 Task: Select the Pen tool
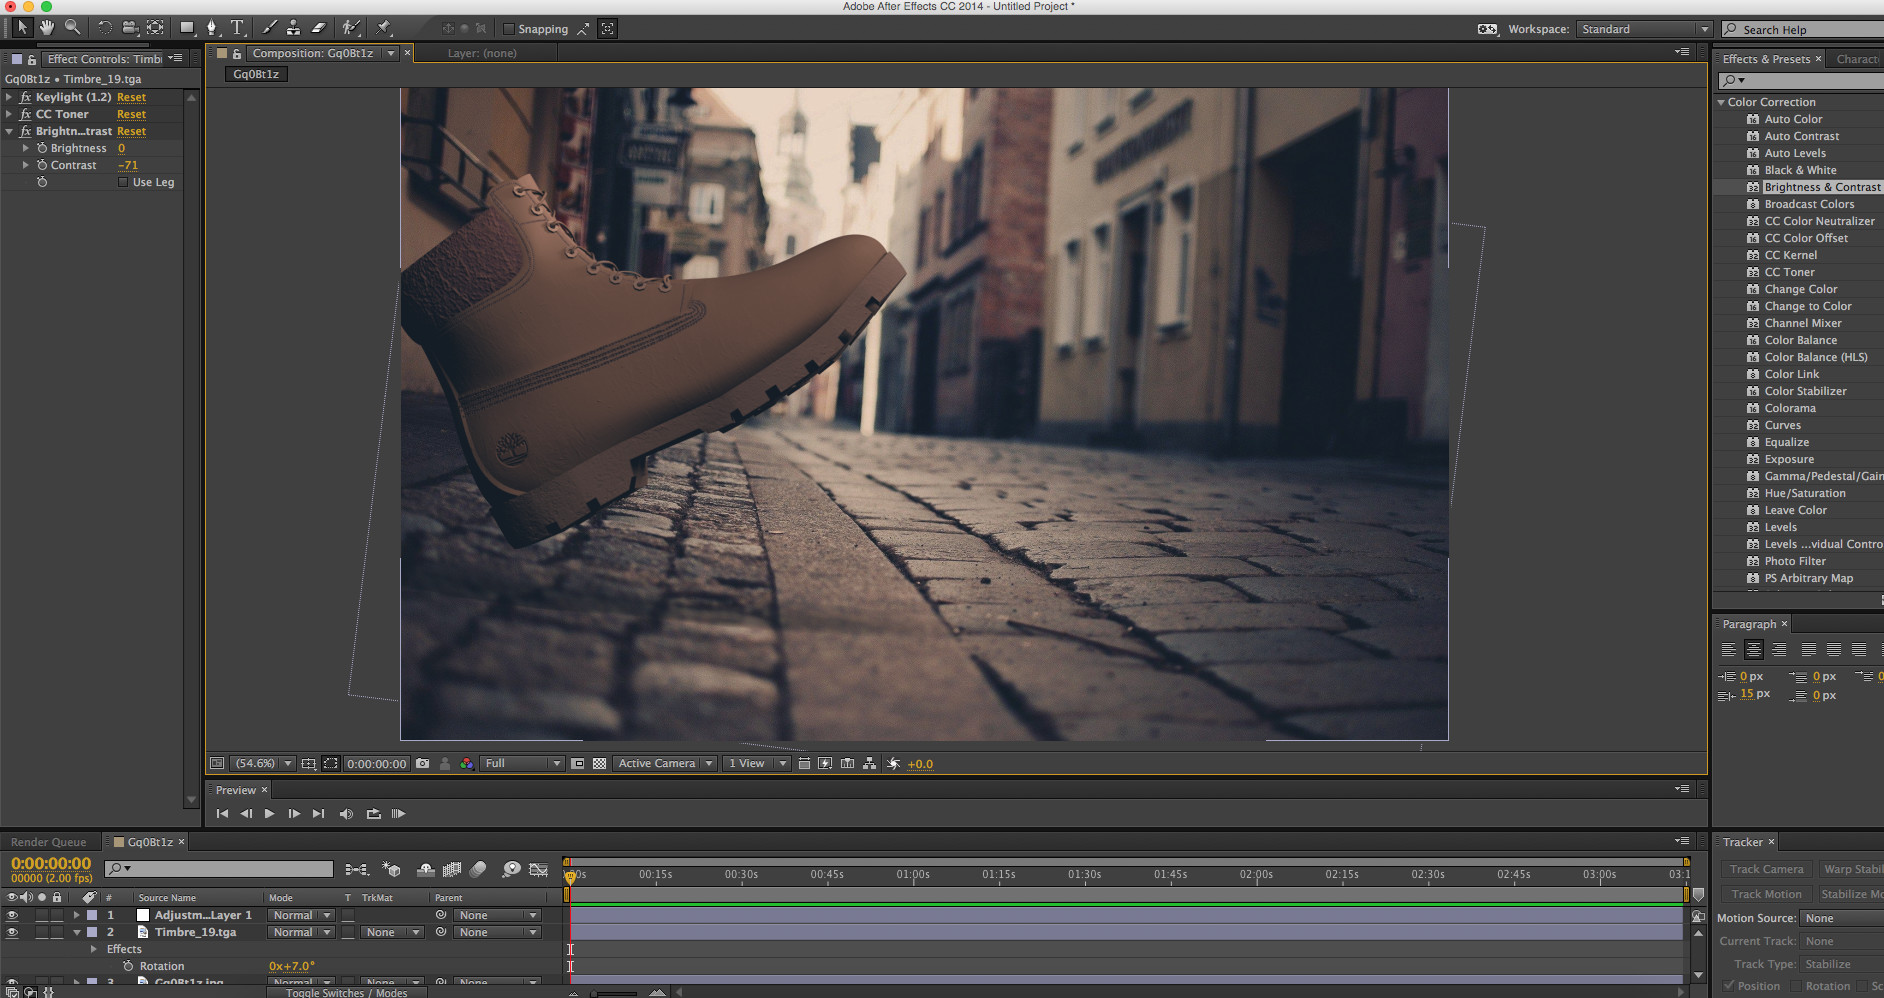pos(212,28)
